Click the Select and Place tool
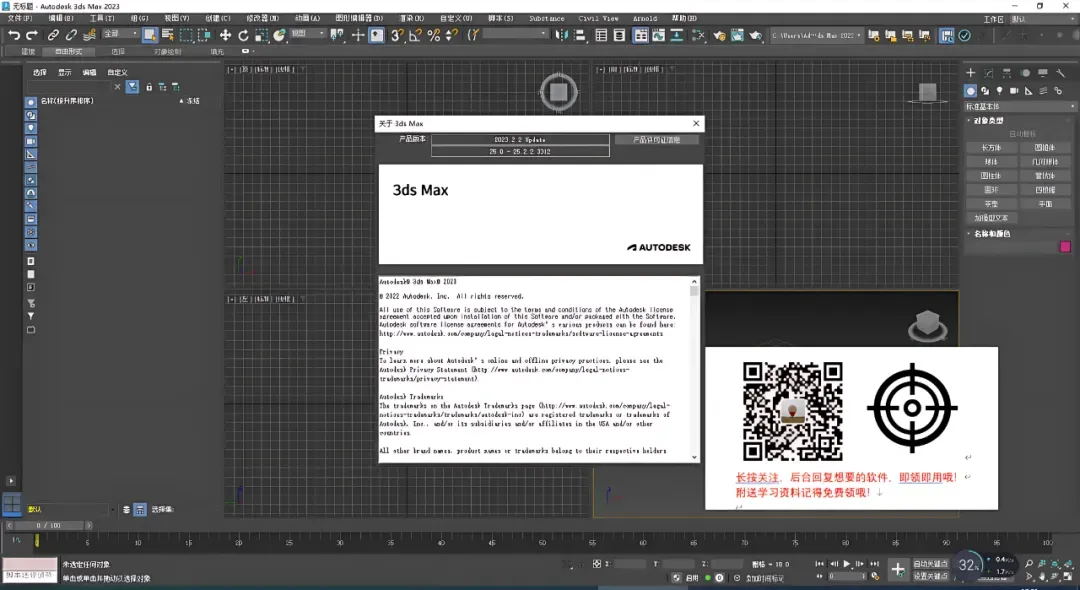The height and width of the screenshot is (590, 1080). click(279, 35)
